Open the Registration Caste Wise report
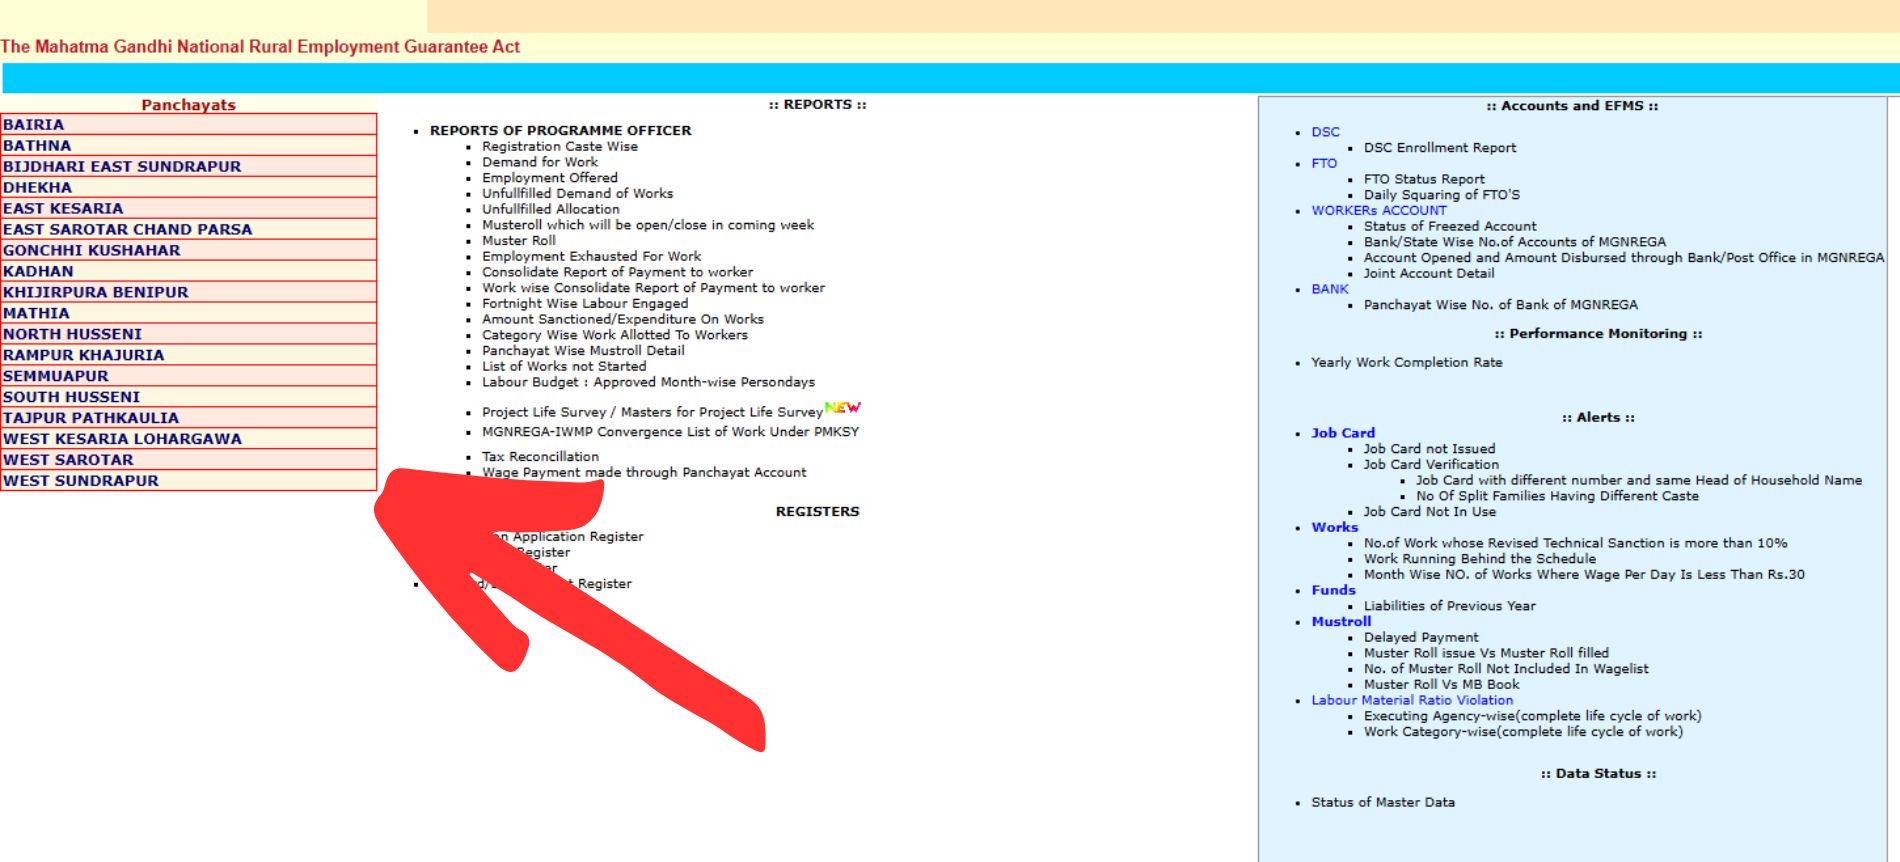 (559, 146)
